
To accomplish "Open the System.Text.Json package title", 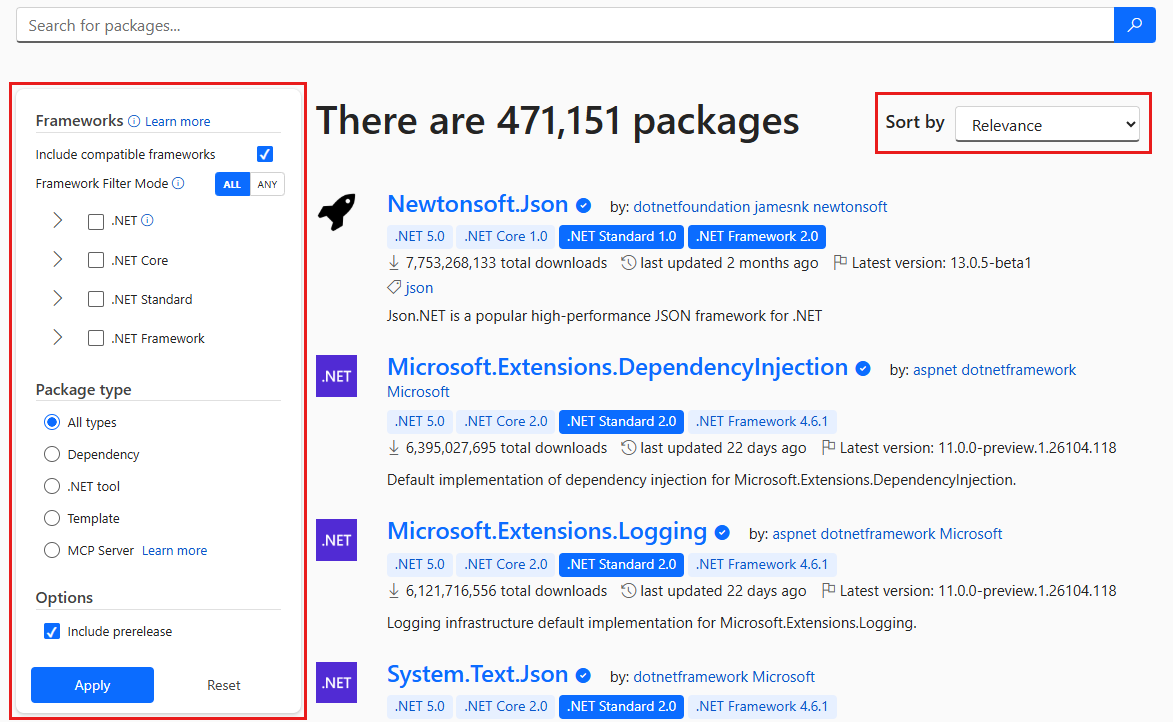I will (x=477, y=674).
